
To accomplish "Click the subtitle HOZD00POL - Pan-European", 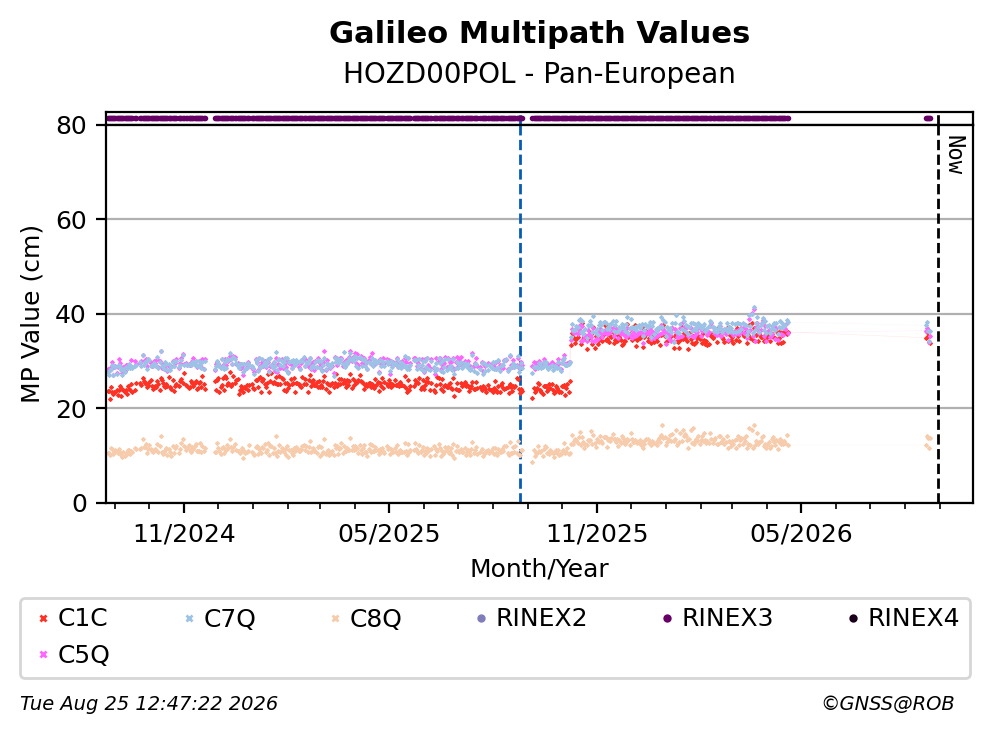I will point(540,73).
